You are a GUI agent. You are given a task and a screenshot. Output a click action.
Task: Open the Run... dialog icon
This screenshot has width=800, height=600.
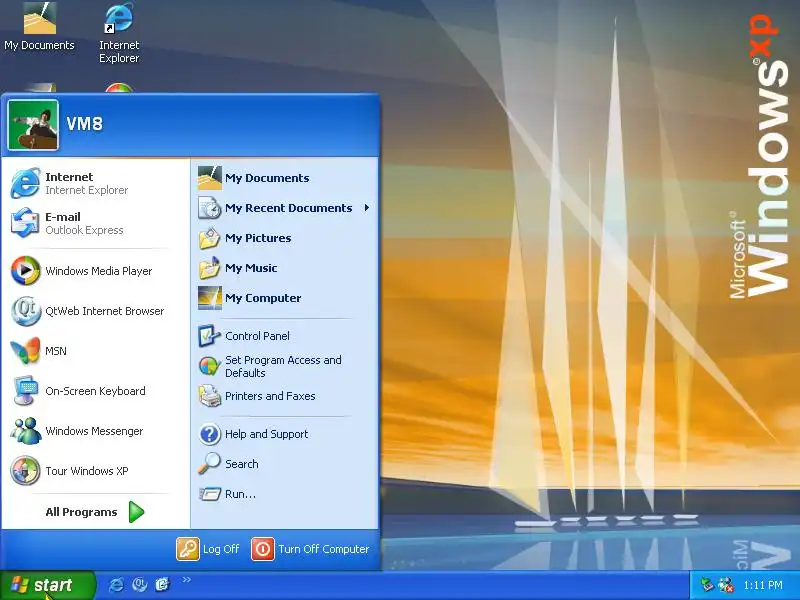(210, 494)
